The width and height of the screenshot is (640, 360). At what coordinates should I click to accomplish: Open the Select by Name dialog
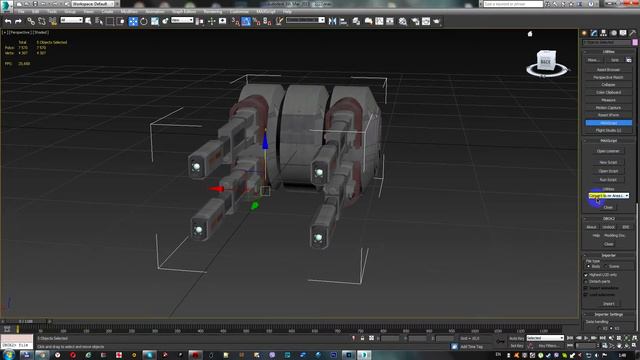pyautogui.click(x=99, y=21)
